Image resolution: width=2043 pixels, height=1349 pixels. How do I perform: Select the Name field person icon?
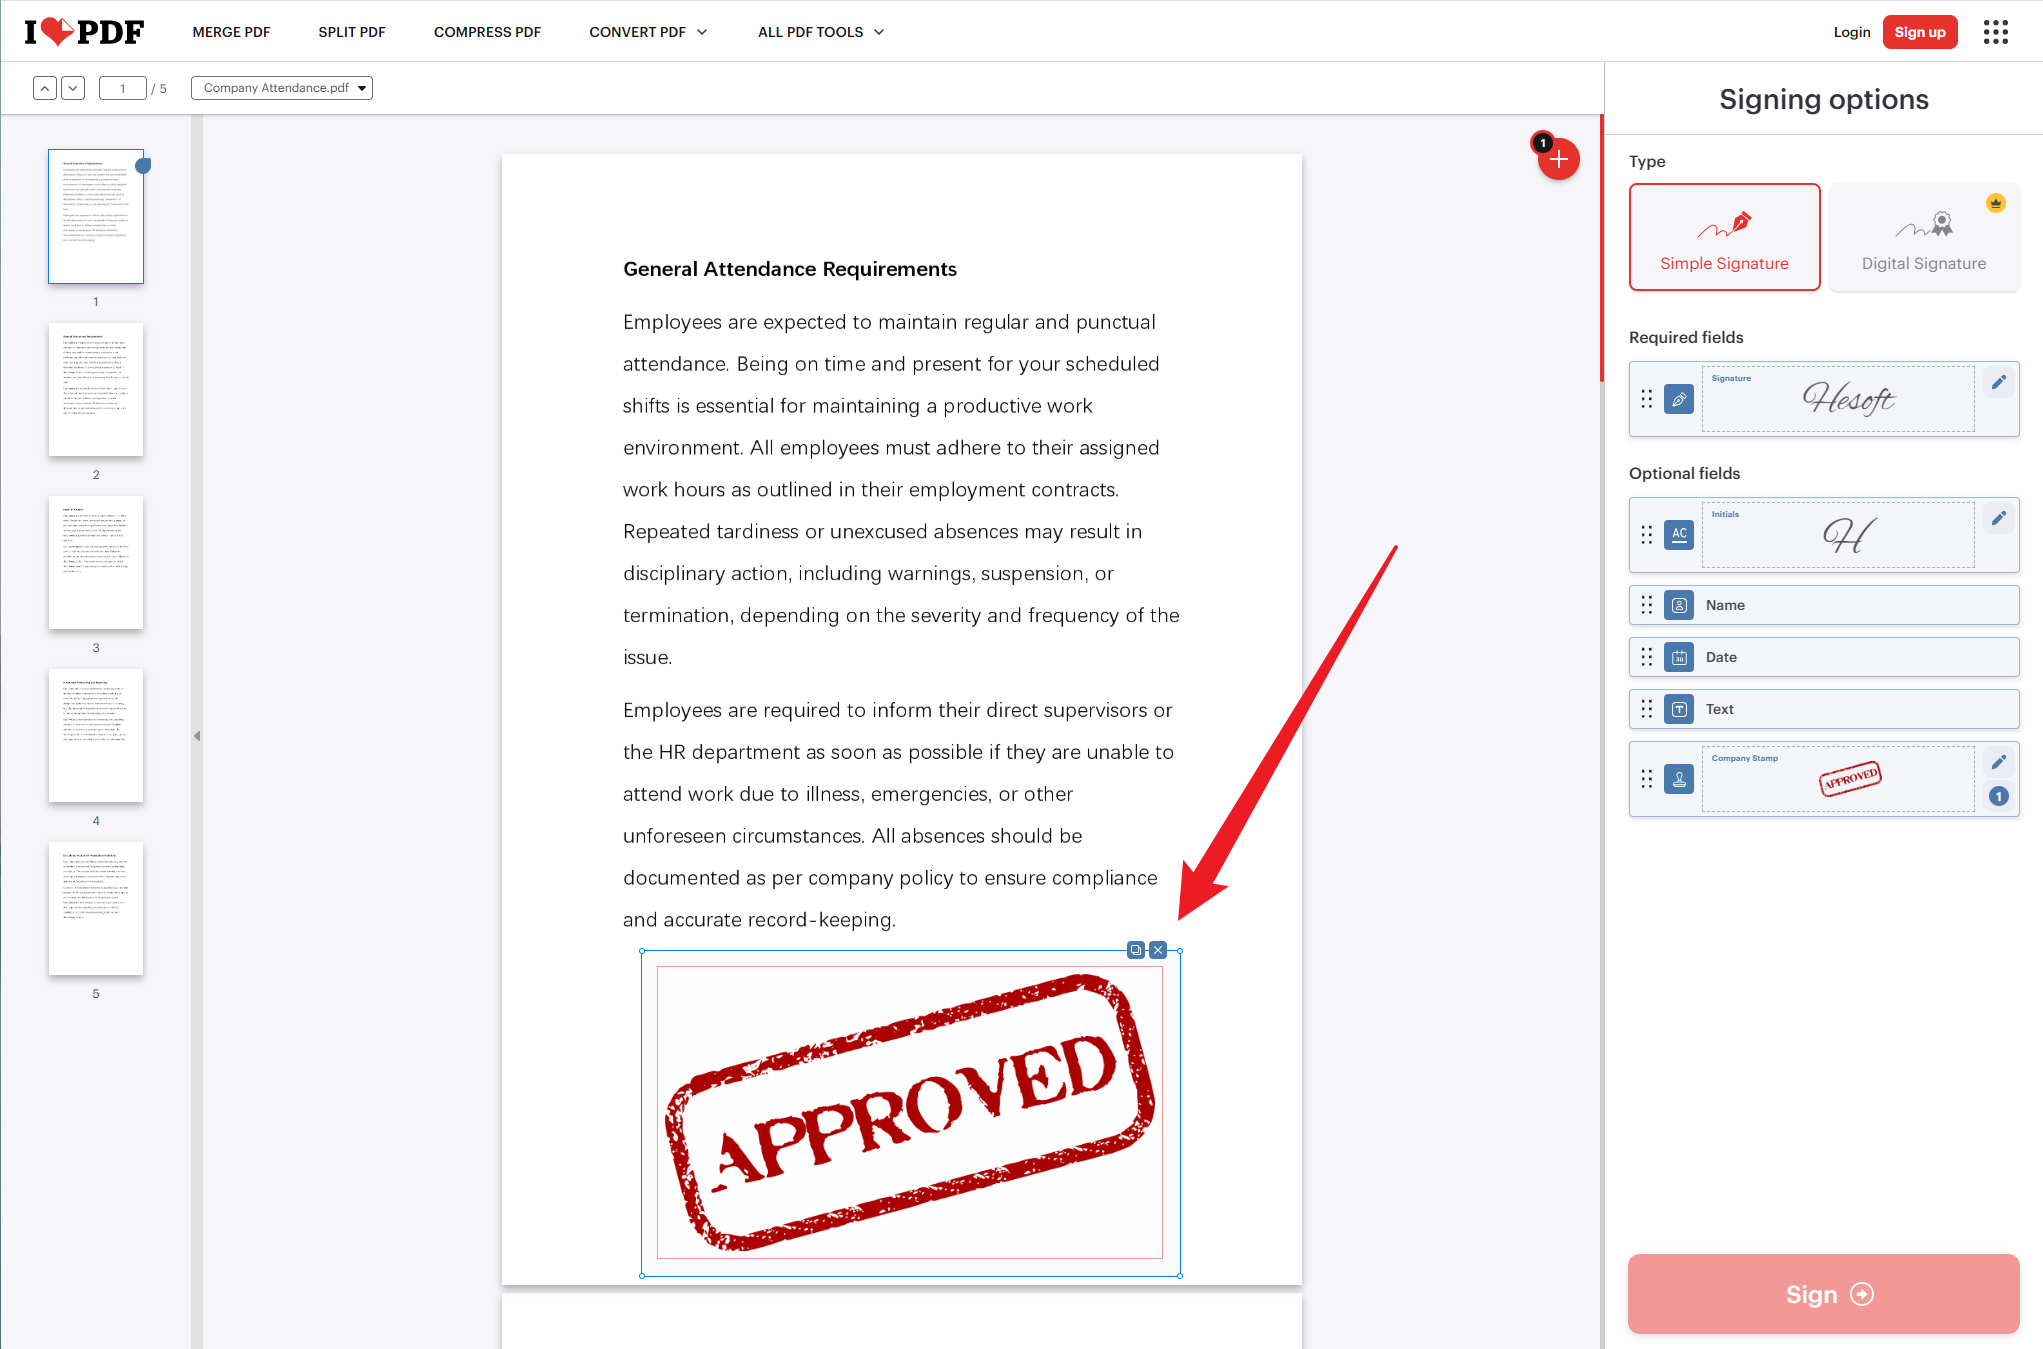[1679, 605]
